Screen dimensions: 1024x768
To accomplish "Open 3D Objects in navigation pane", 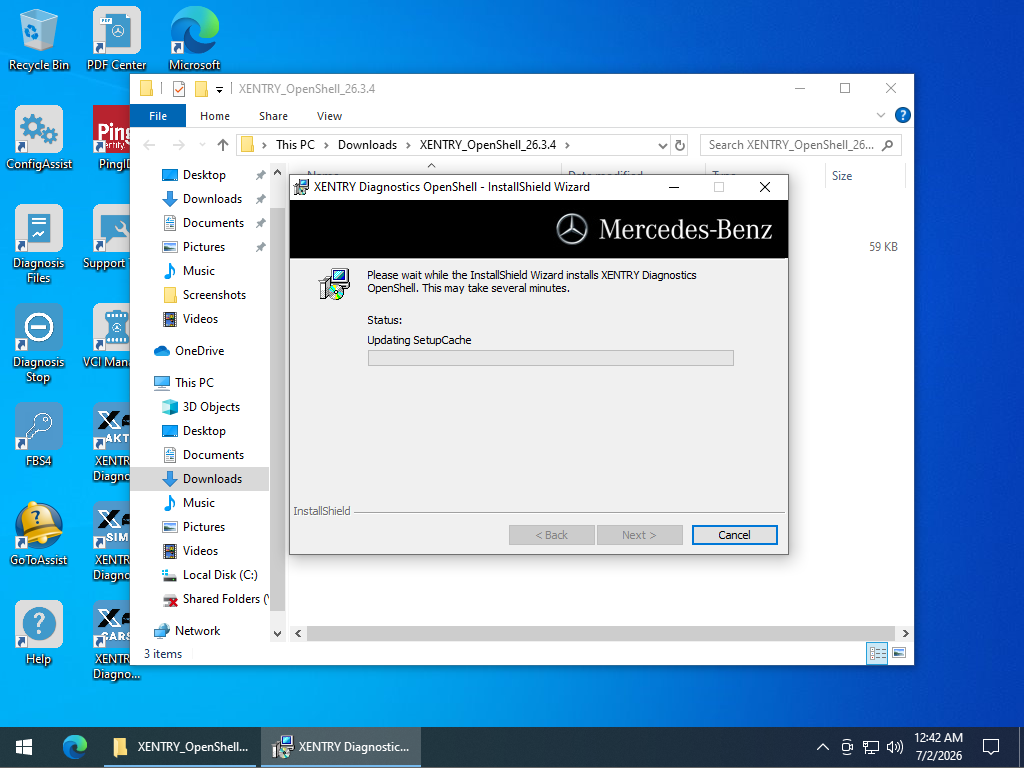I will (x=211, y=407).
